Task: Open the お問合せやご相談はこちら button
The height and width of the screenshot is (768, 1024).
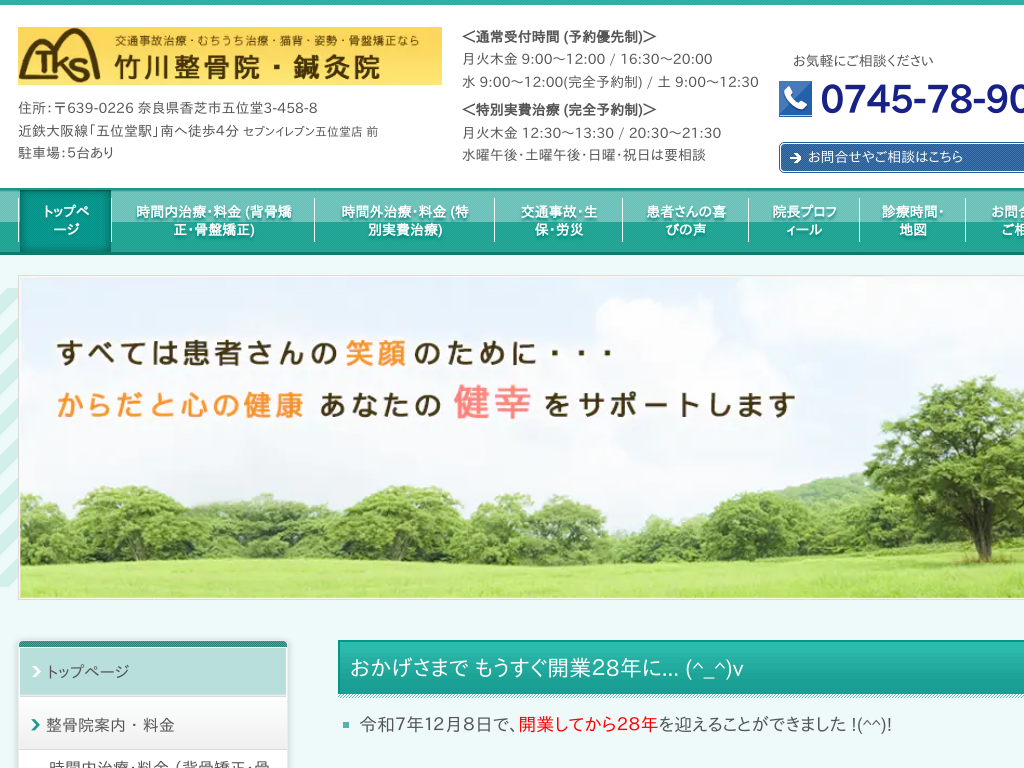Action: pos(900,157)
